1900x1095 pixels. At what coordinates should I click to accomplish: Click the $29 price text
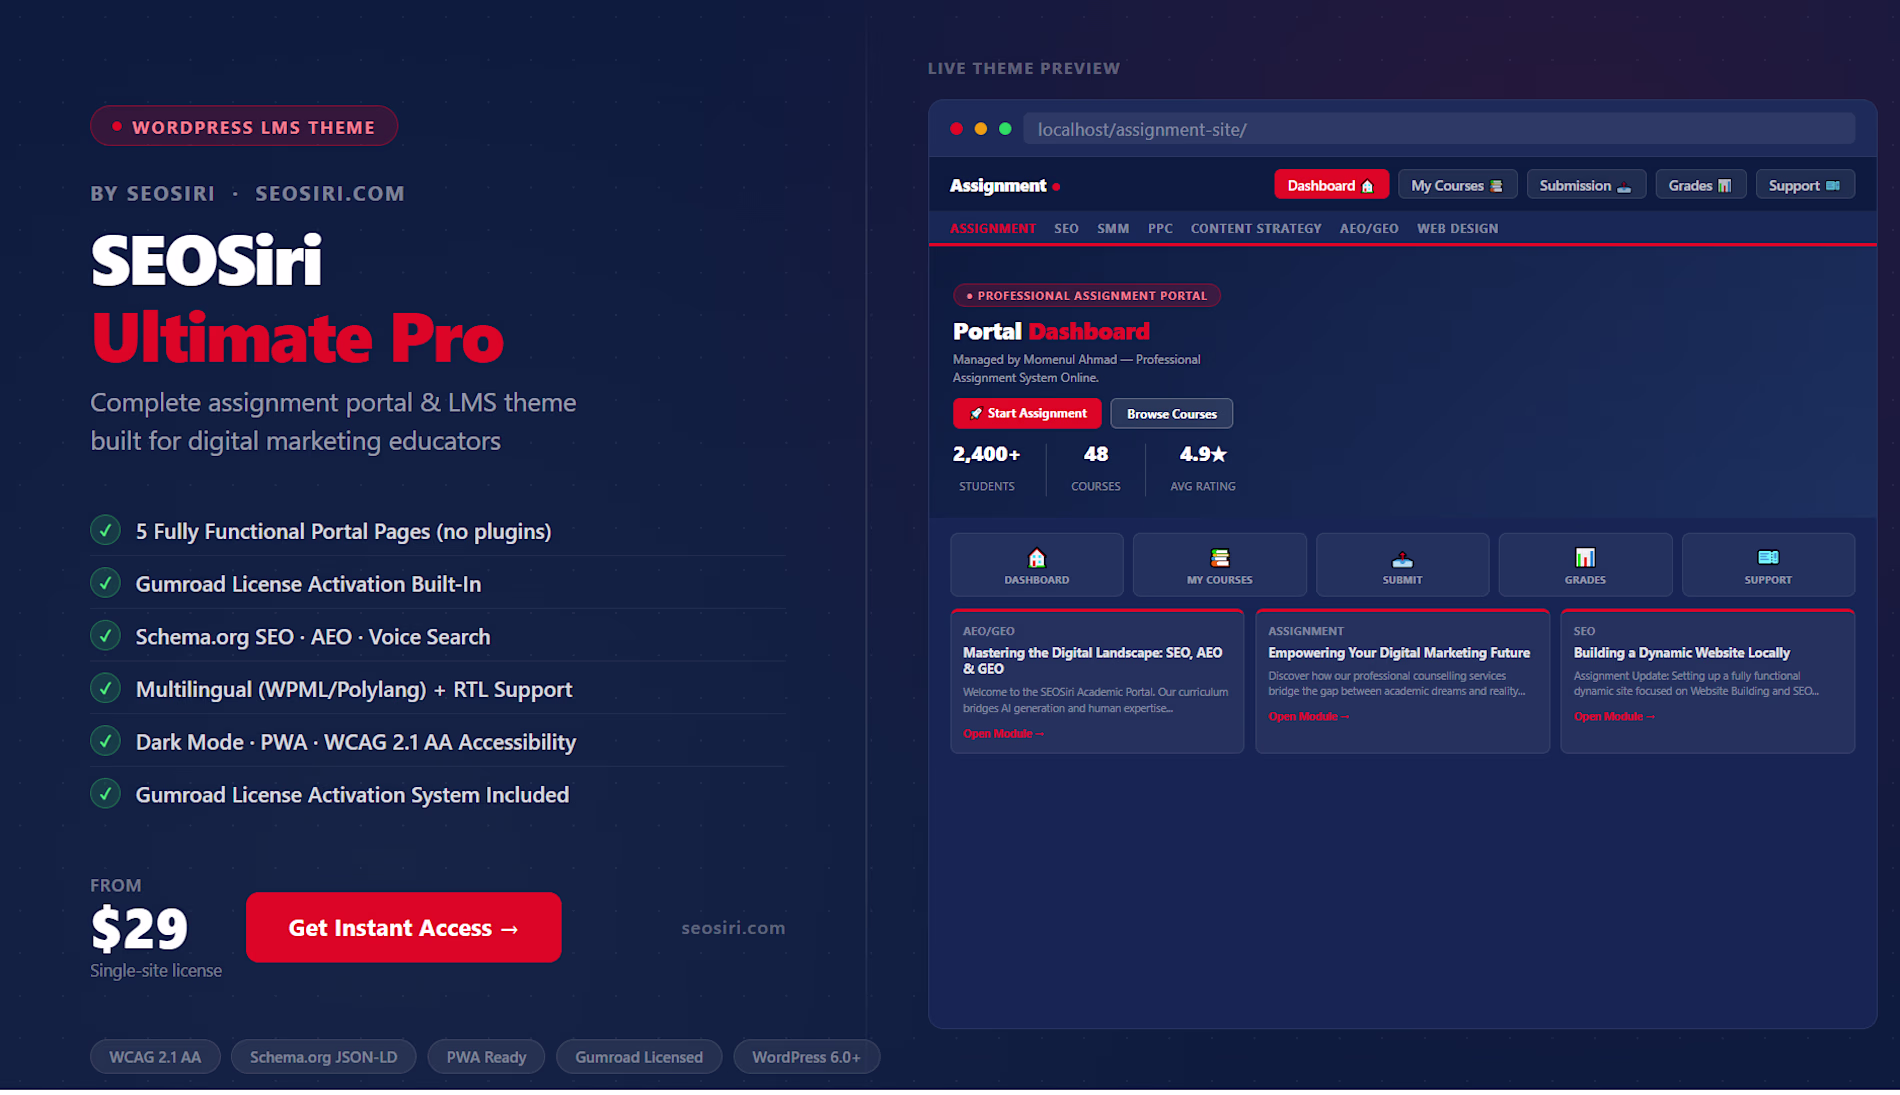[139, 928]
